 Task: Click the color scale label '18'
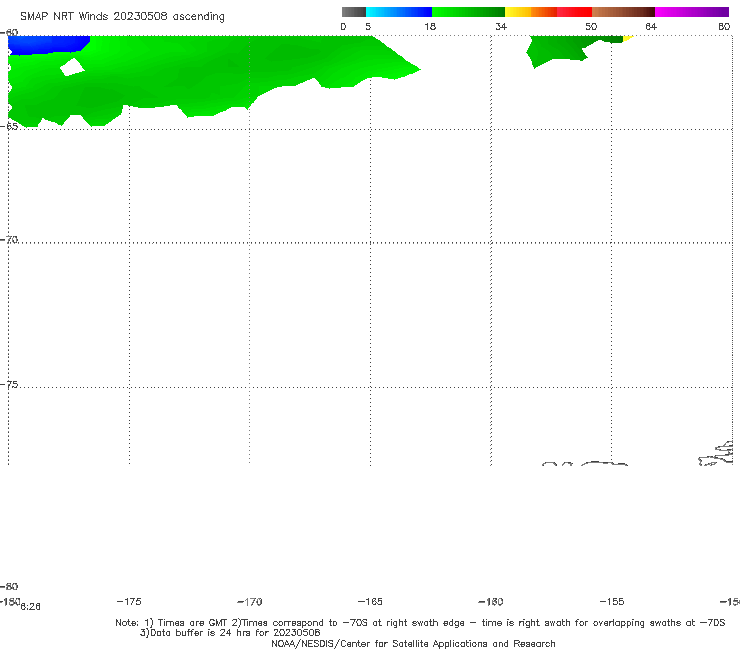tap(430, 26)
